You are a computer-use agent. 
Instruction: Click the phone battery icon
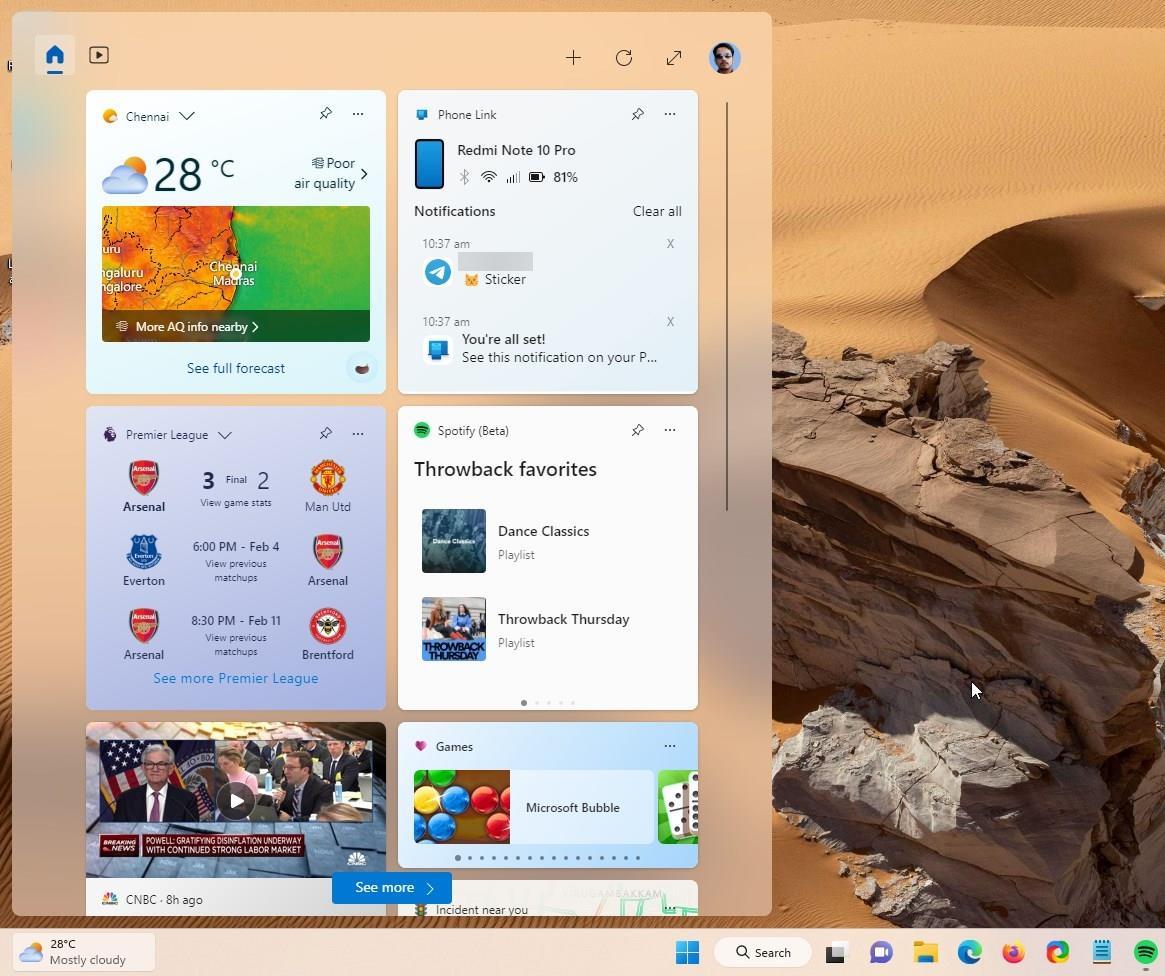[x=536, y=177]
